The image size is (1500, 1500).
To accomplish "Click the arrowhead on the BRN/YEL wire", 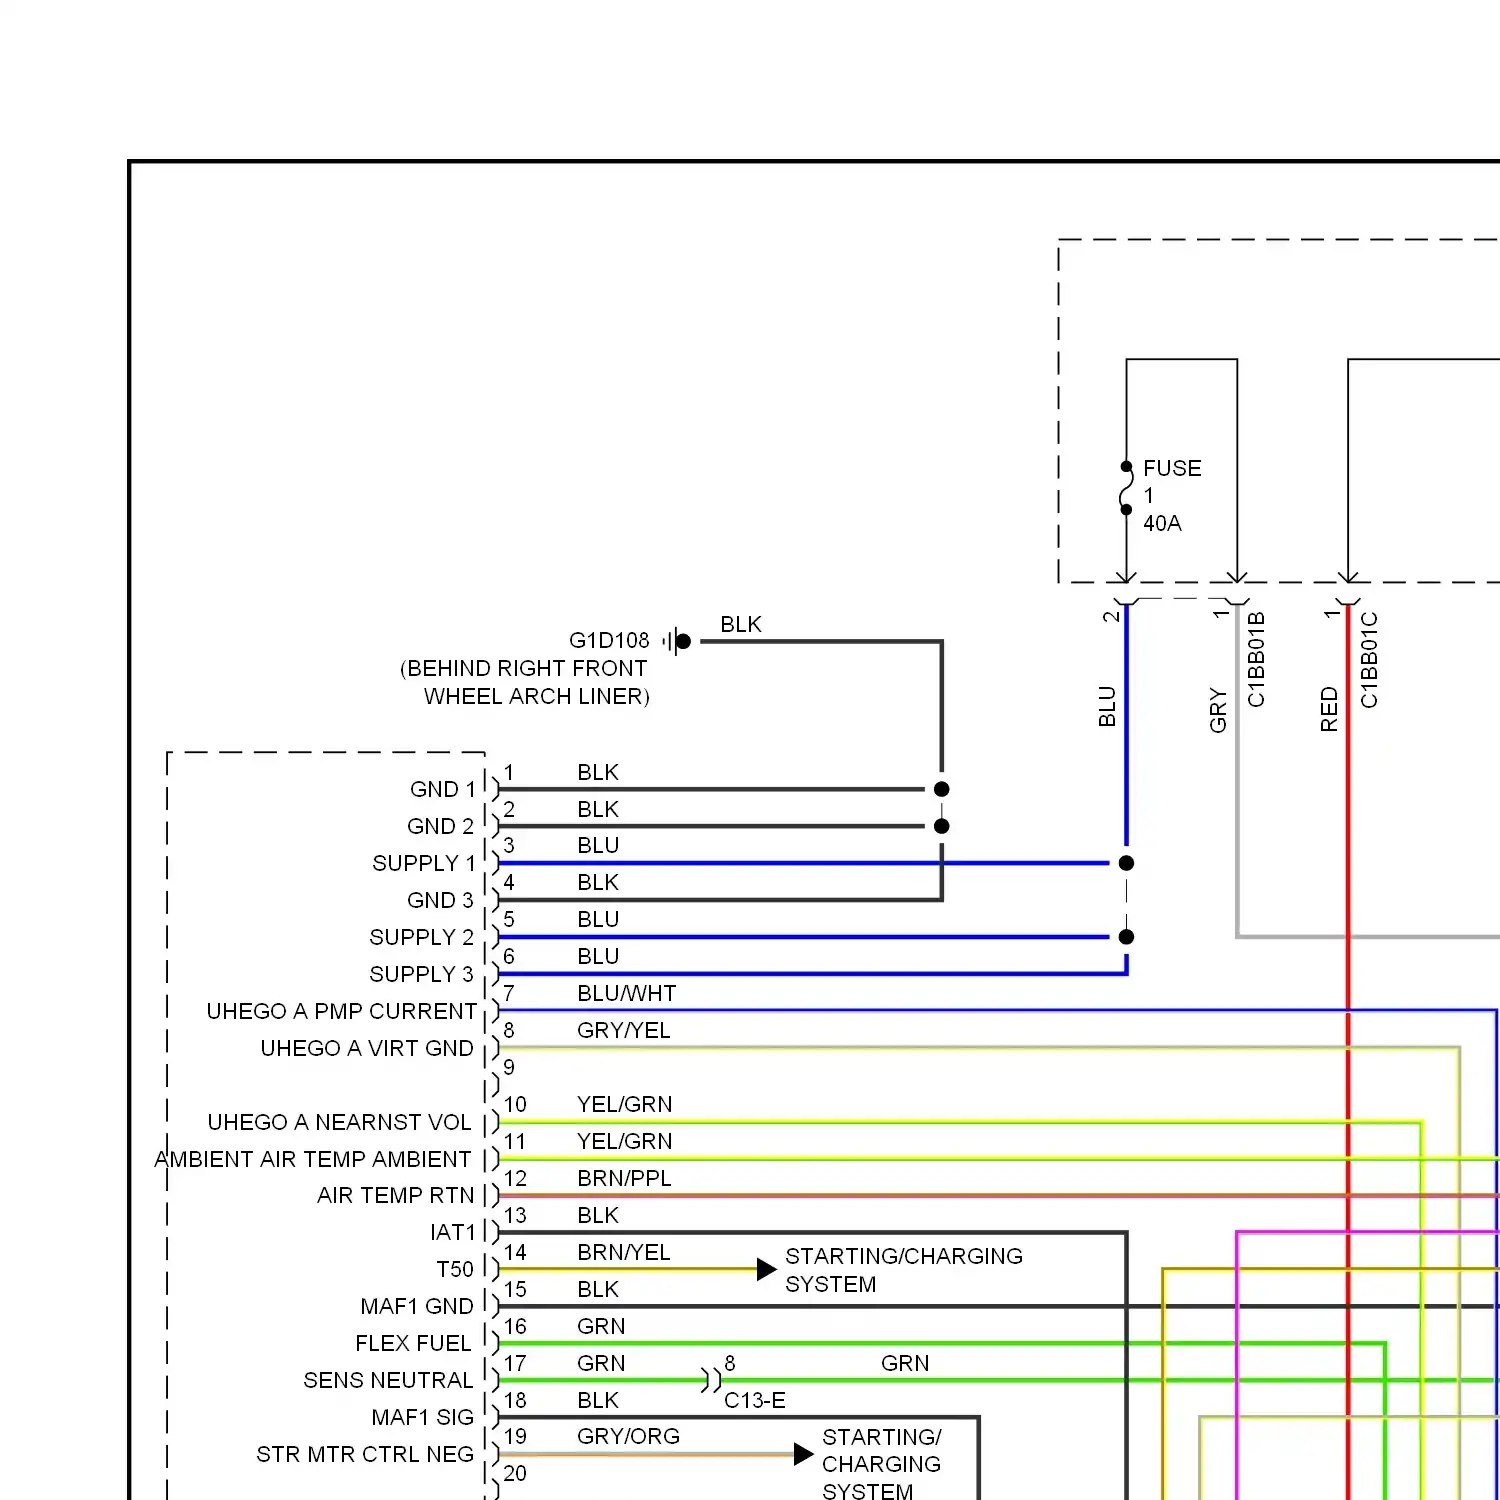I will 767,1269.
